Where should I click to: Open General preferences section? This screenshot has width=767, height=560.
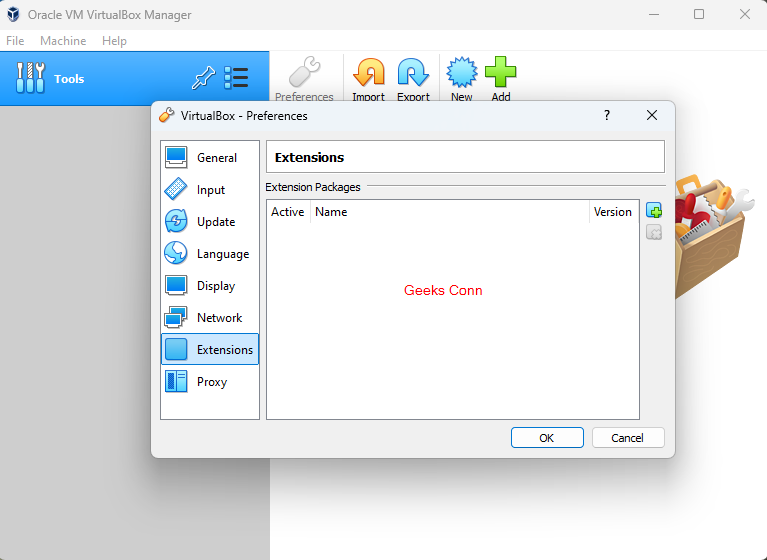point(210,157)
